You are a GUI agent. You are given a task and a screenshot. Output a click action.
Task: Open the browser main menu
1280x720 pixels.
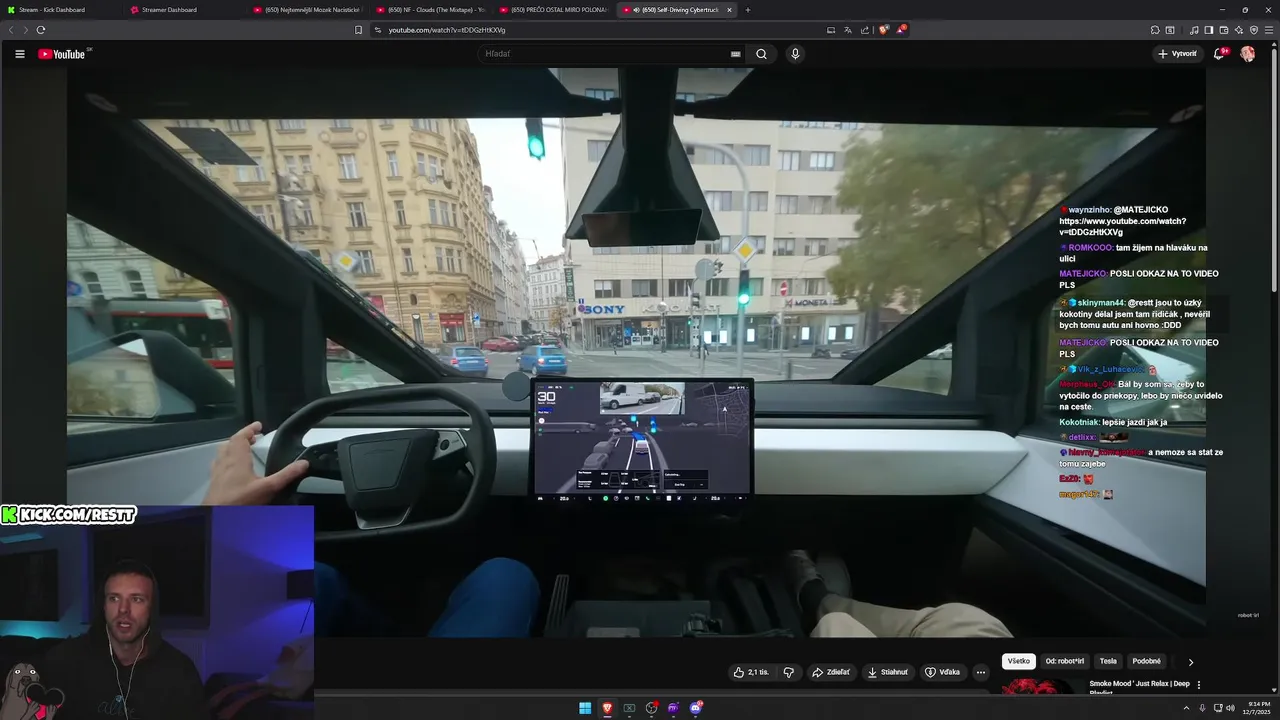(1269, 30)
